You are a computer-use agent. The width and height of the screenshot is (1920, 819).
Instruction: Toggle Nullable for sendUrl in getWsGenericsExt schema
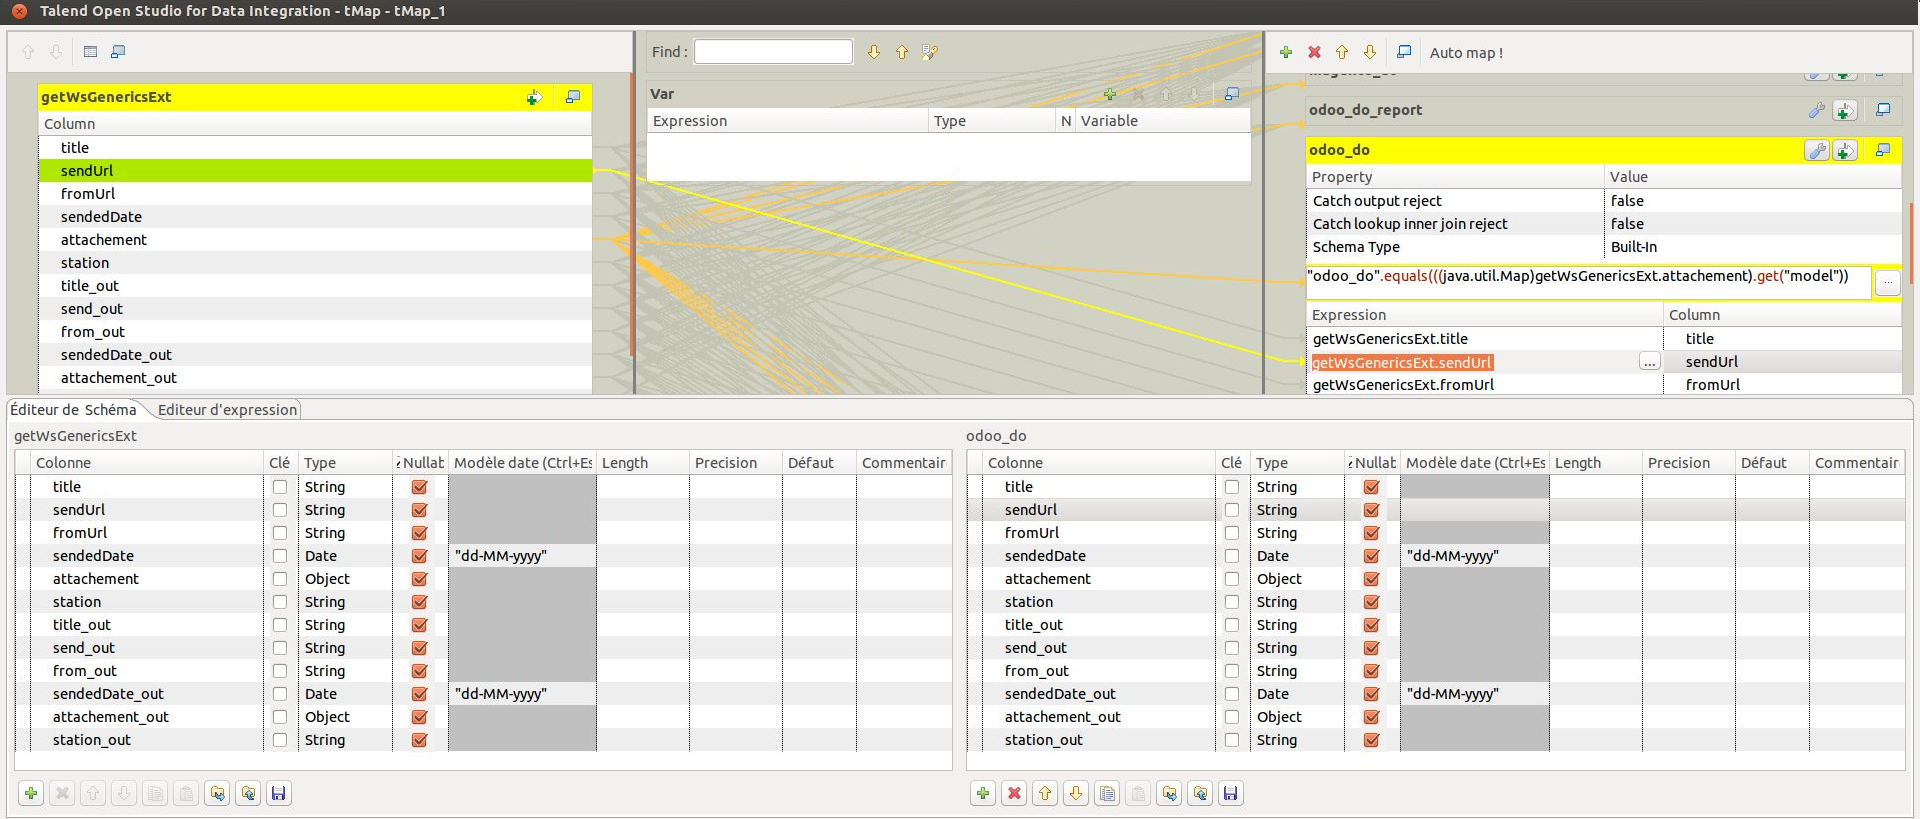coord(420,510)
